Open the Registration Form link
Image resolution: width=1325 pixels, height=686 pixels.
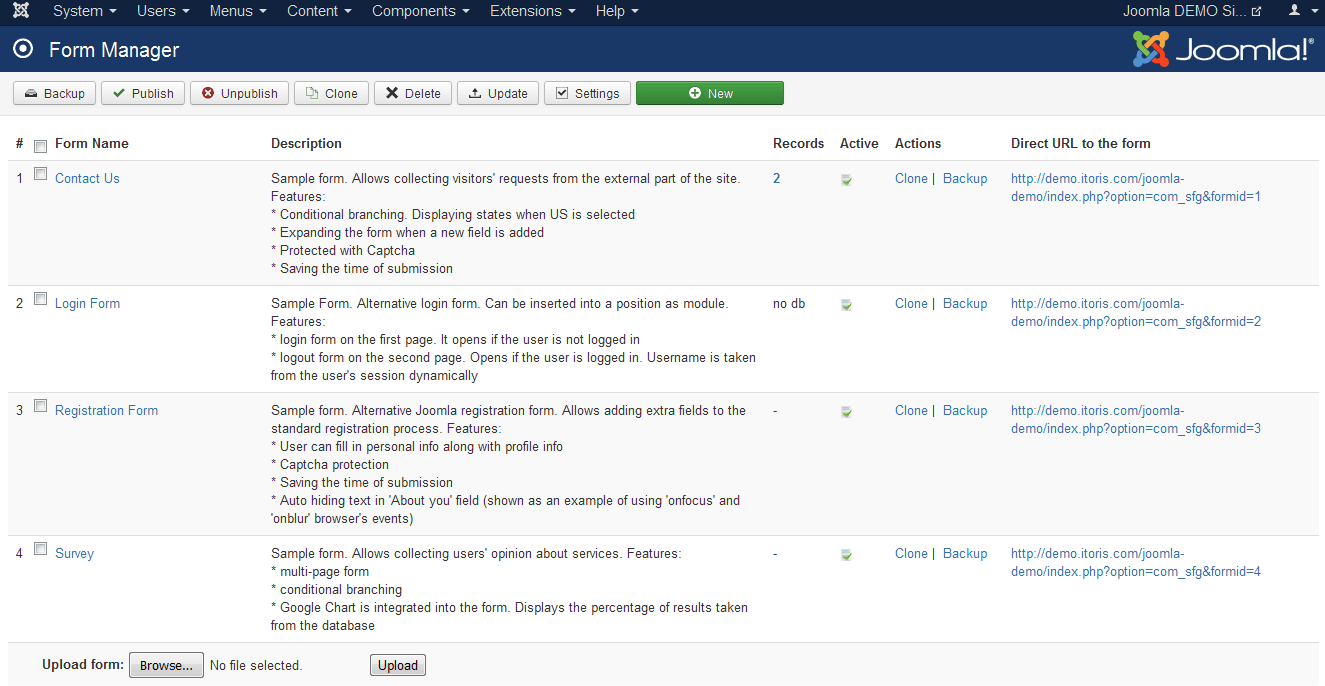pos(106,410)
